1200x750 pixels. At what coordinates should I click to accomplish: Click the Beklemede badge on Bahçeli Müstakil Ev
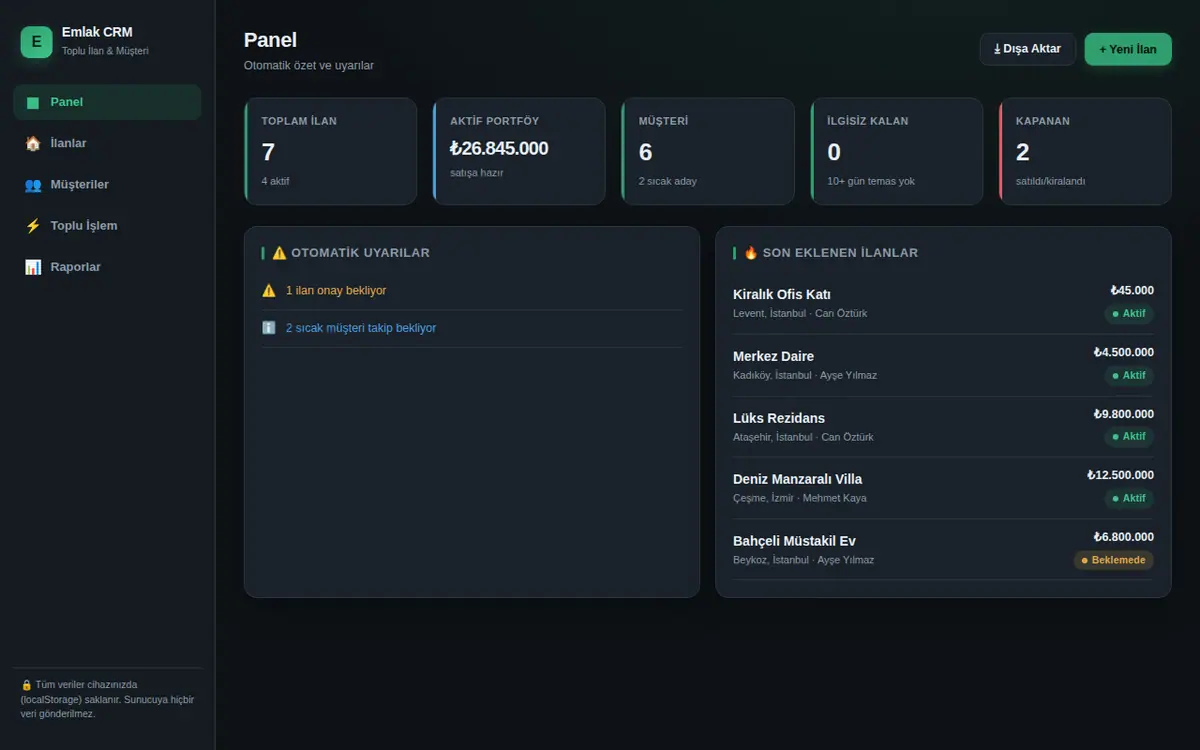pyautogui.click(x=1114, y=560)
